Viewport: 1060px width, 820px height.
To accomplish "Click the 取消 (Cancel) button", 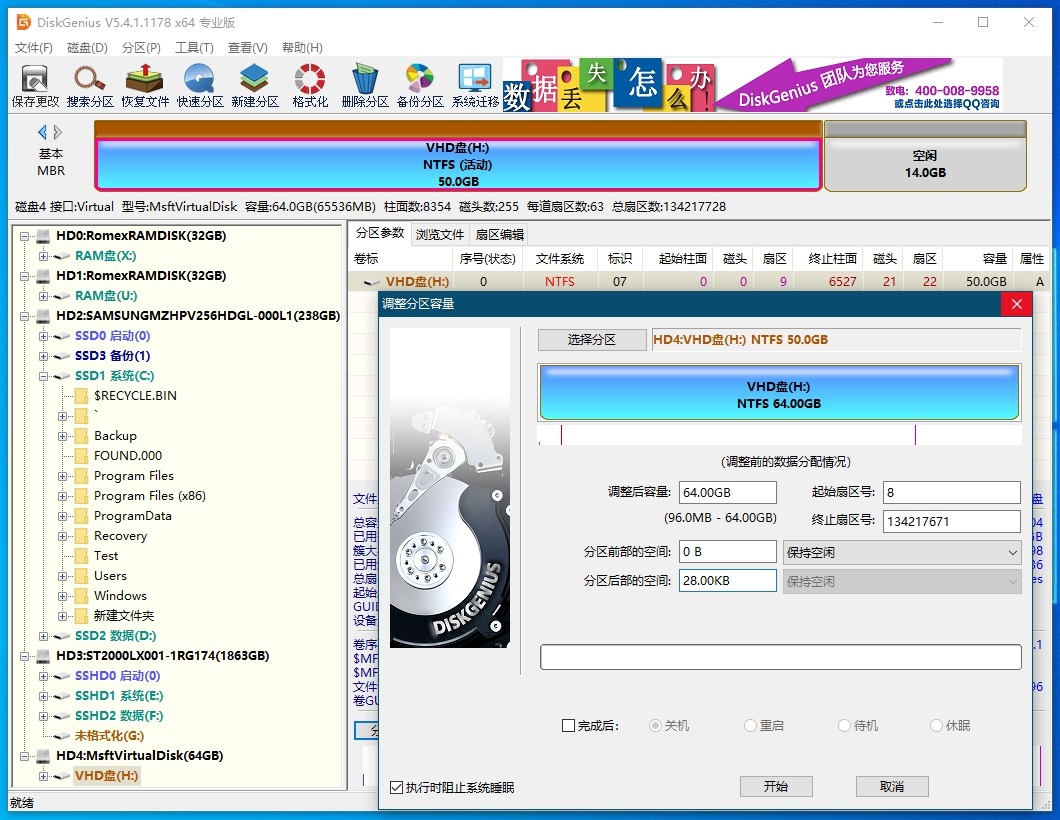I will [x=892, y=786].
